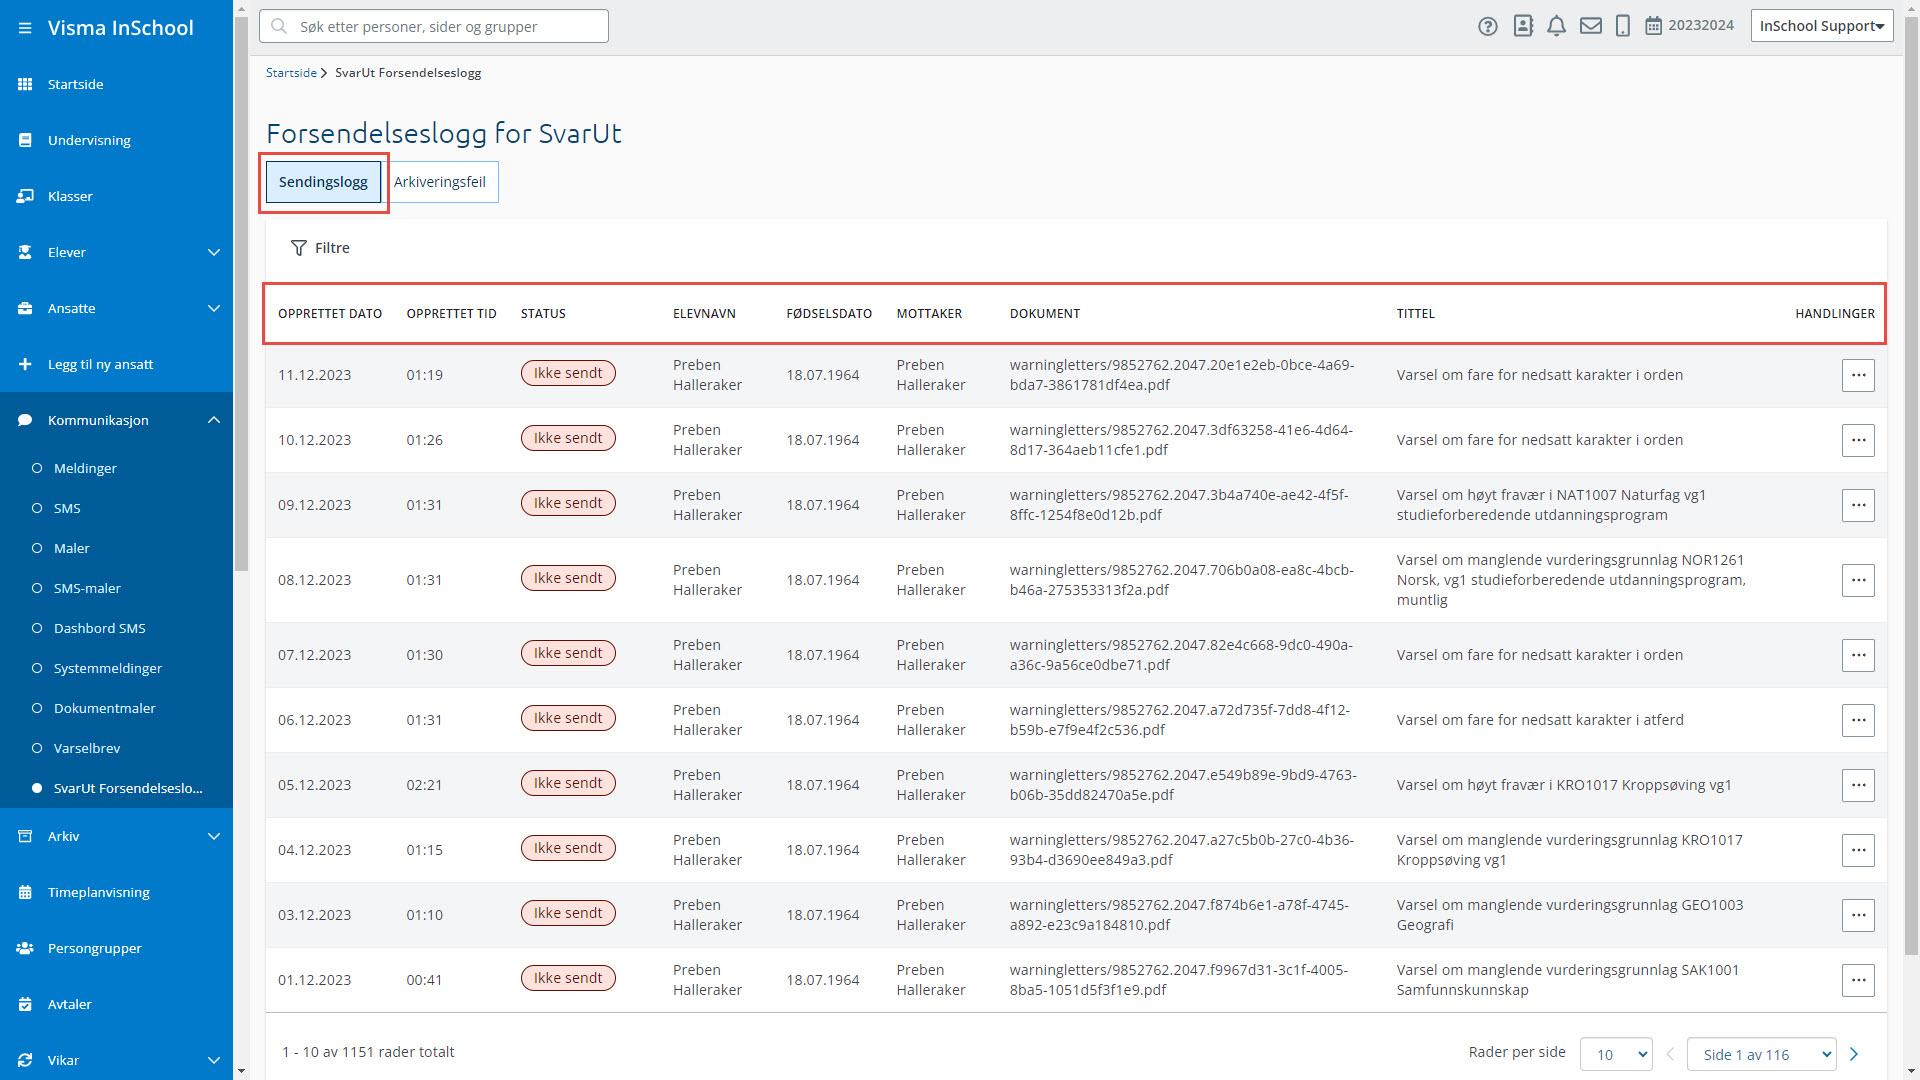This screenshot has width=1920, height=1080.
Task: Switch to the Sendingslogg tab
Action: [323, 182]
